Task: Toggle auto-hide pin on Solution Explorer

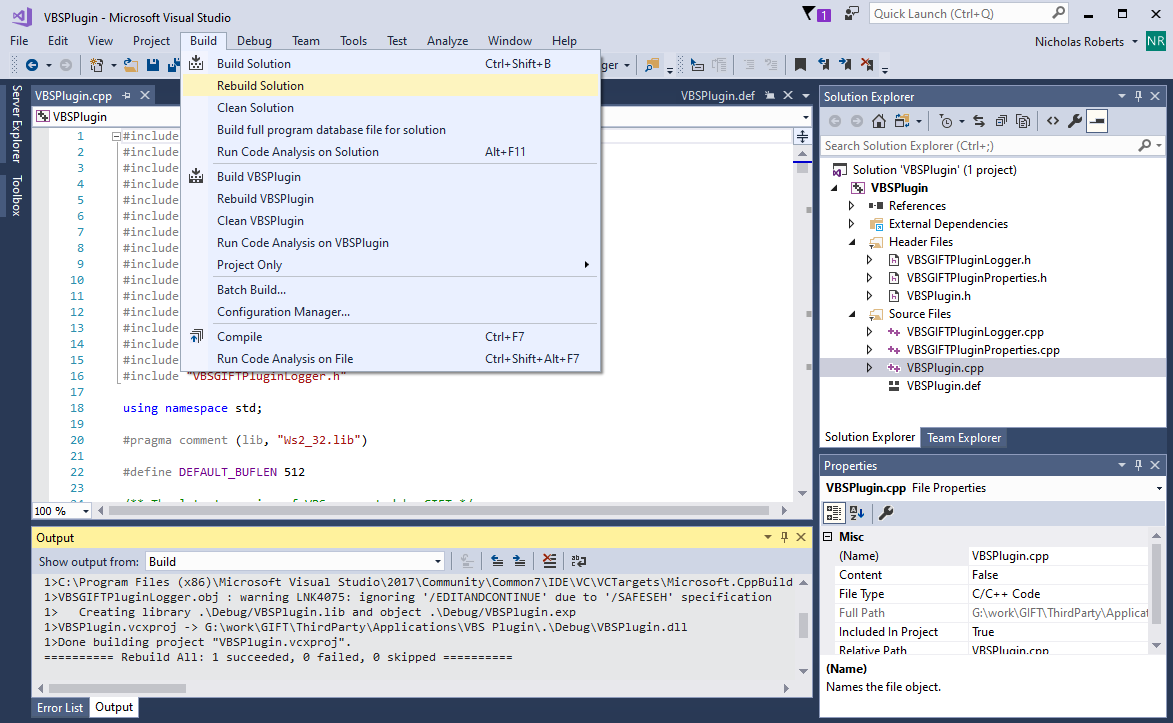Action: click(1139, 96)
